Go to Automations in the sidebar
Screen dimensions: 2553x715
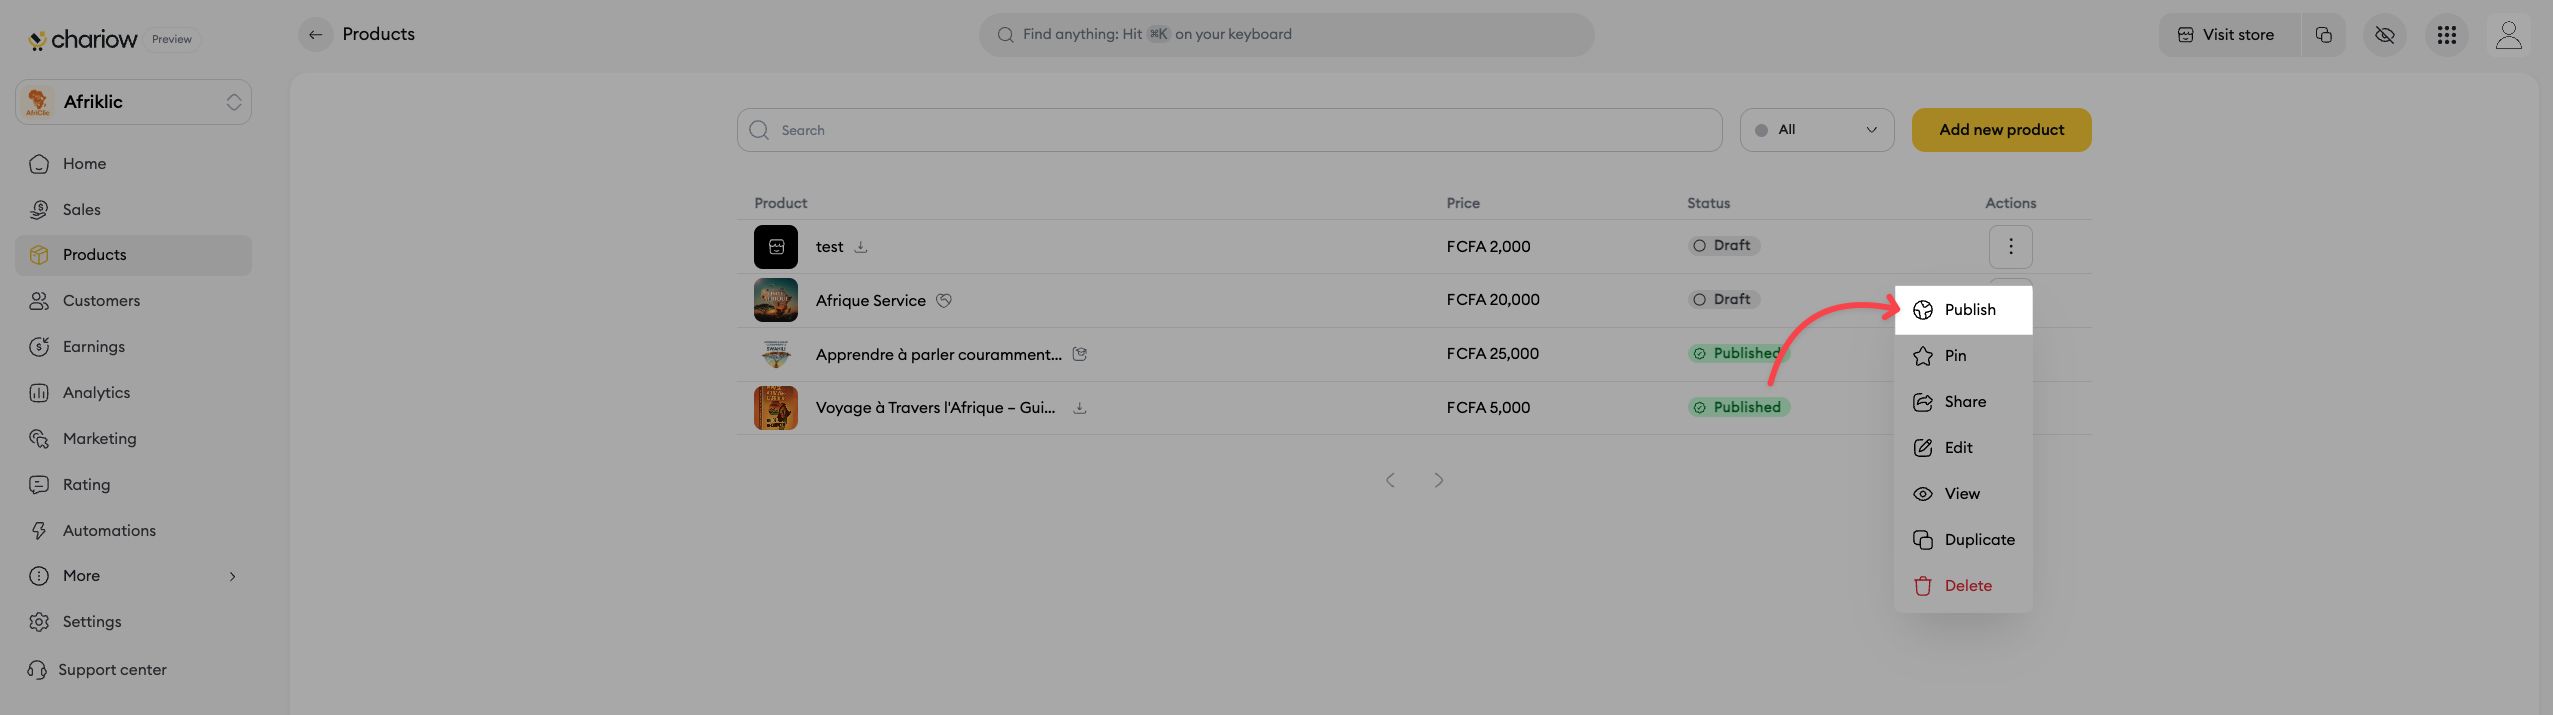coord(109,531)
